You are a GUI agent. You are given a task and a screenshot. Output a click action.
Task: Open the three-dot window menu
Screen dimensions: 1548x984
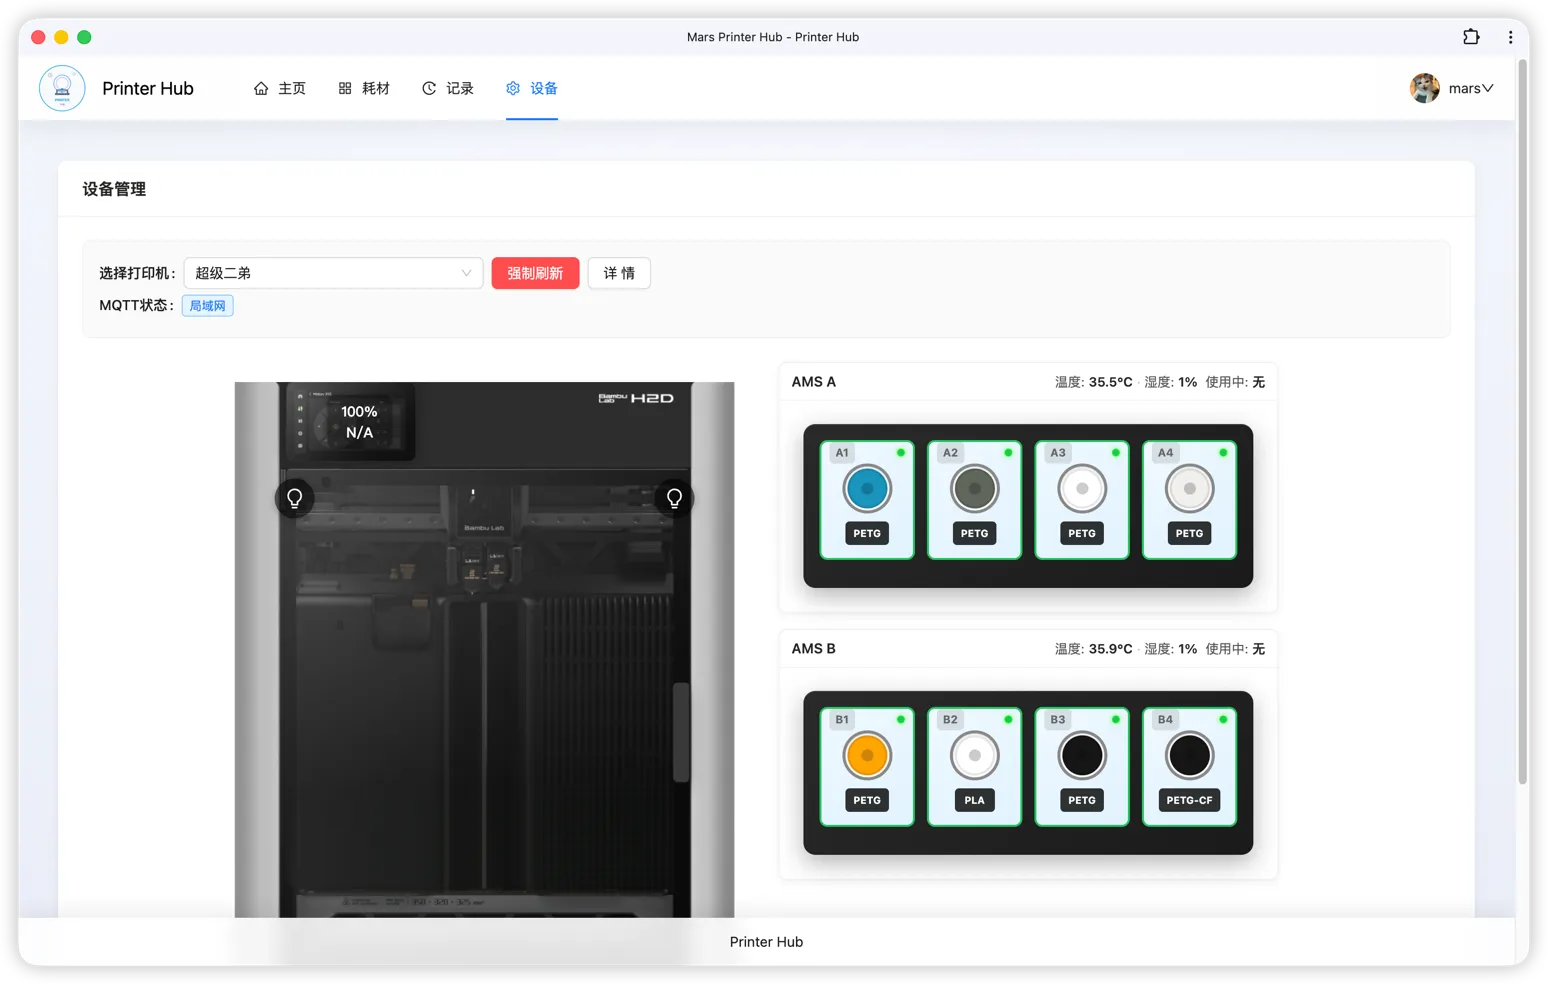pos(1510,37)
